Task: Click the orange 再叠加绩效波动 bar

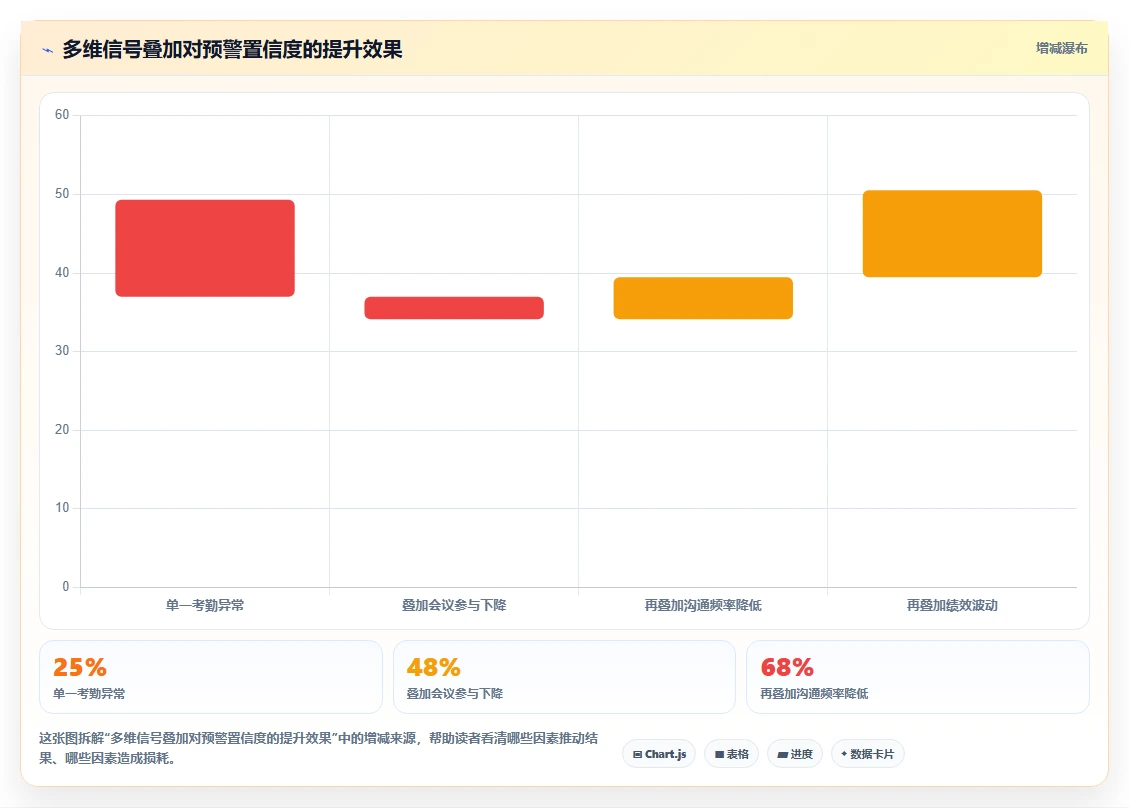Action: pos(953,233)
